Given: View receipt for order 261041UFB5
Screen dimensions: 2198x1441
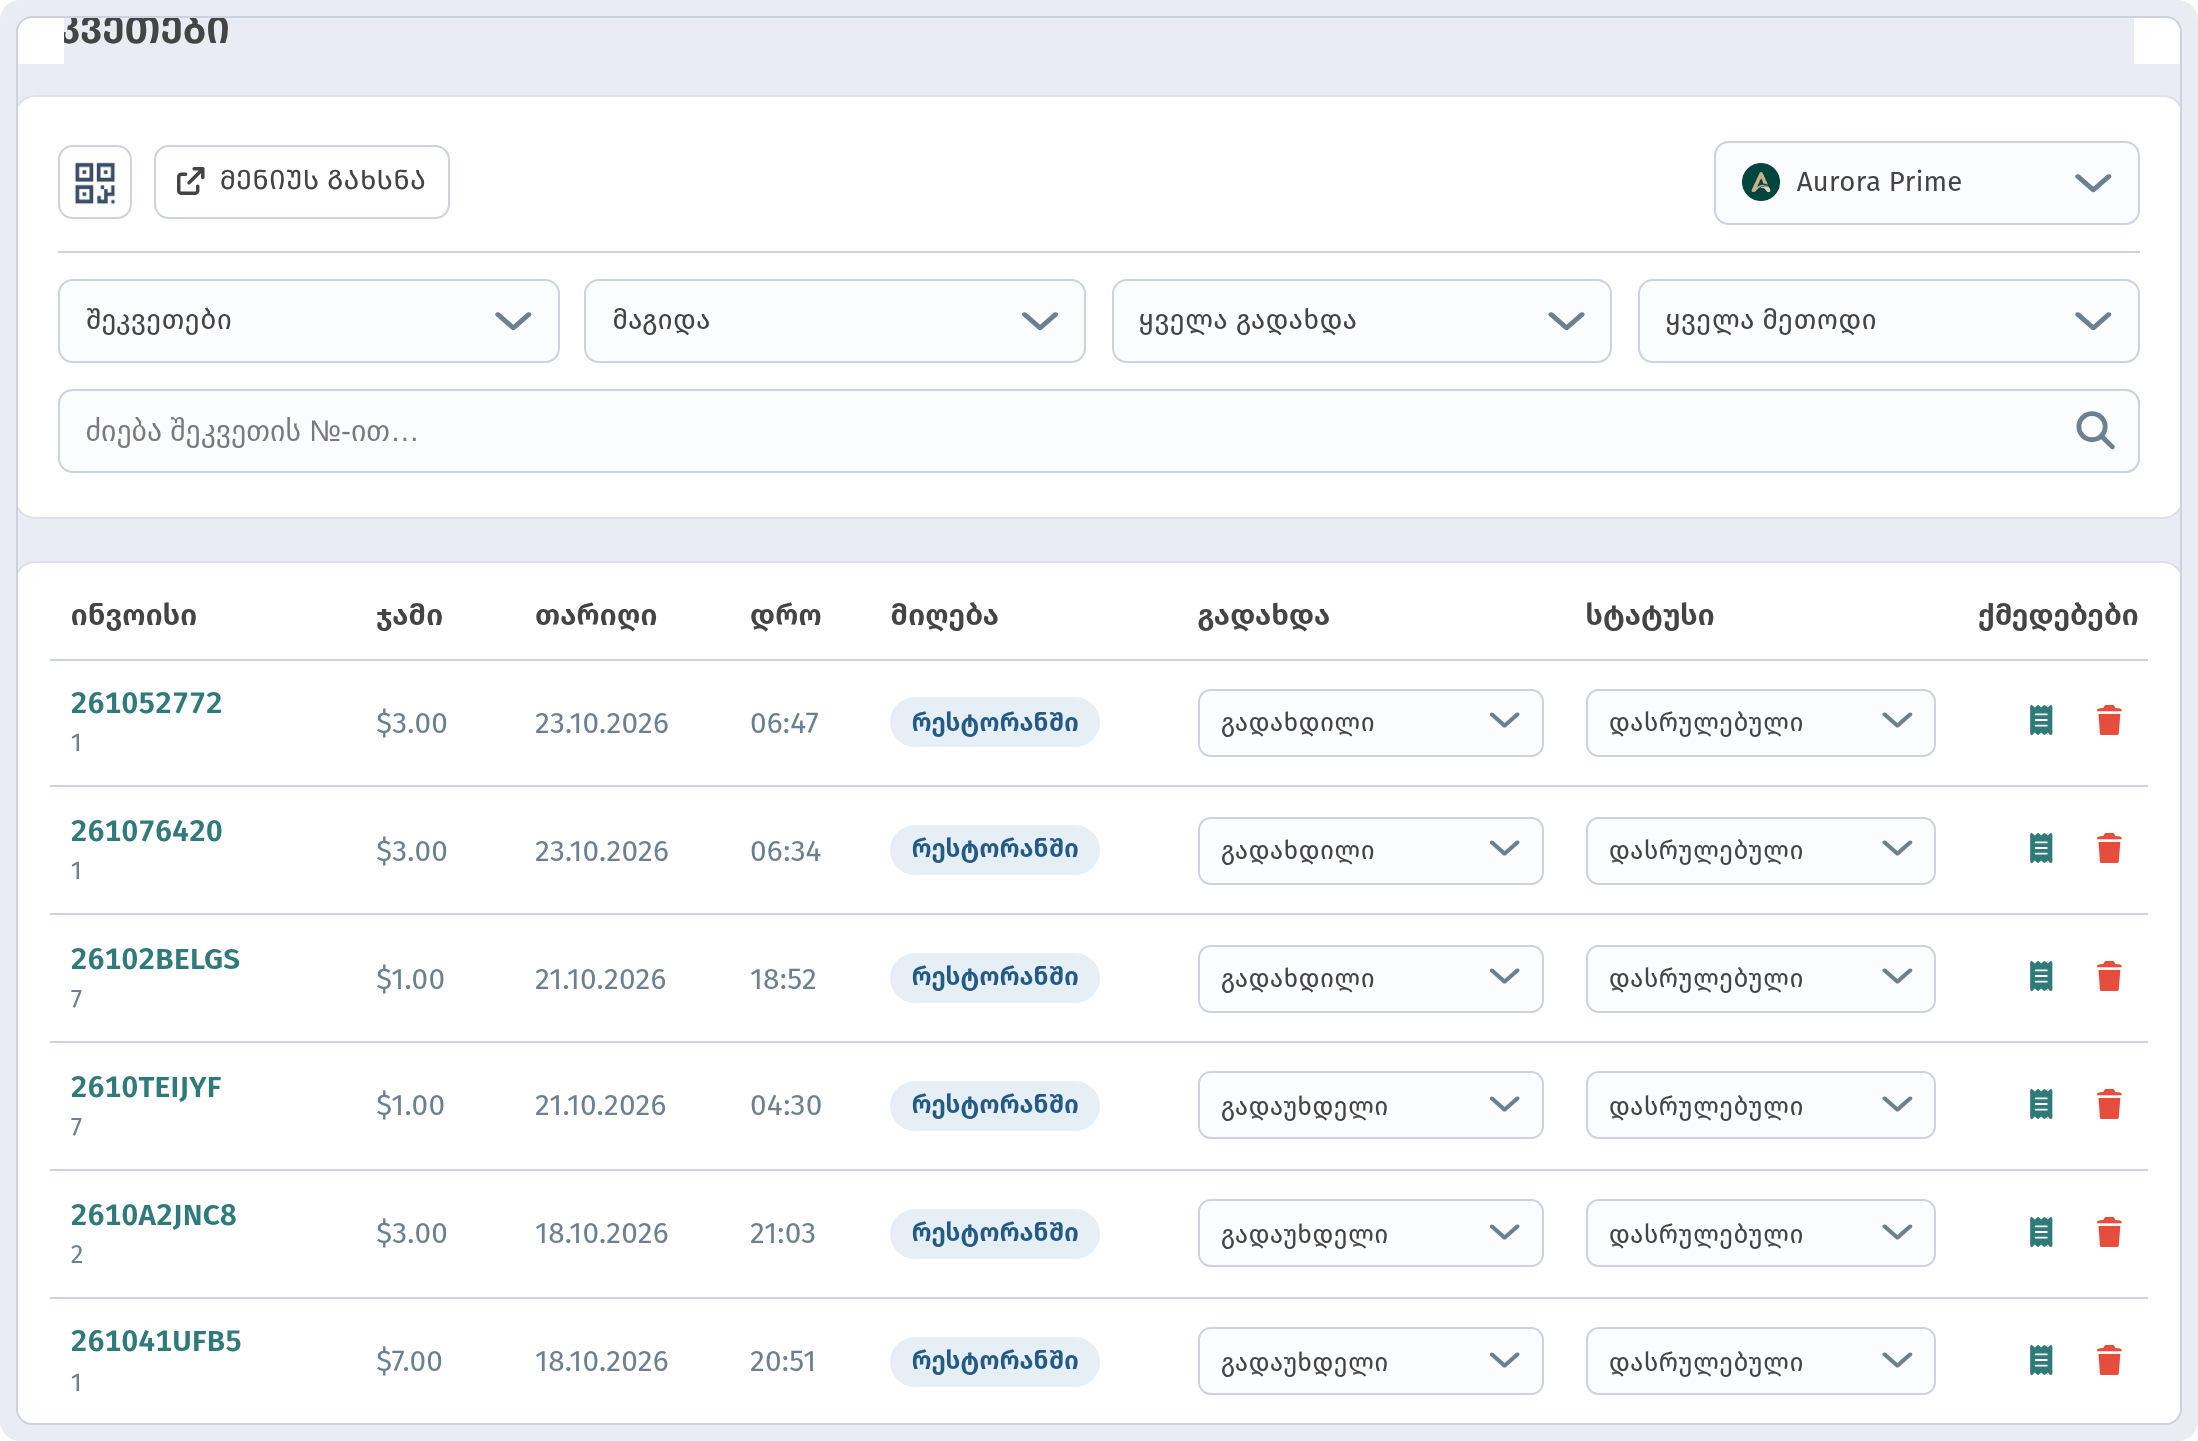Looking at the screenshot, I should [x=2041, y=1360].
